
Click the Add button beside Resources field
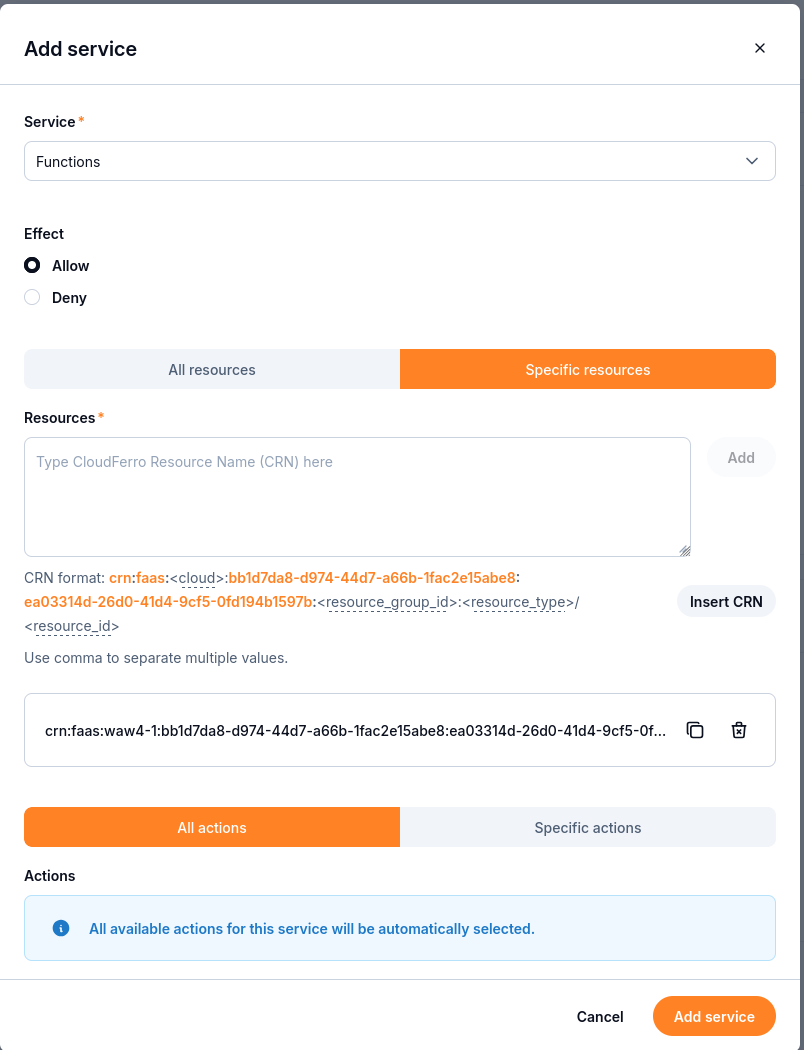(x=741, y=457)
